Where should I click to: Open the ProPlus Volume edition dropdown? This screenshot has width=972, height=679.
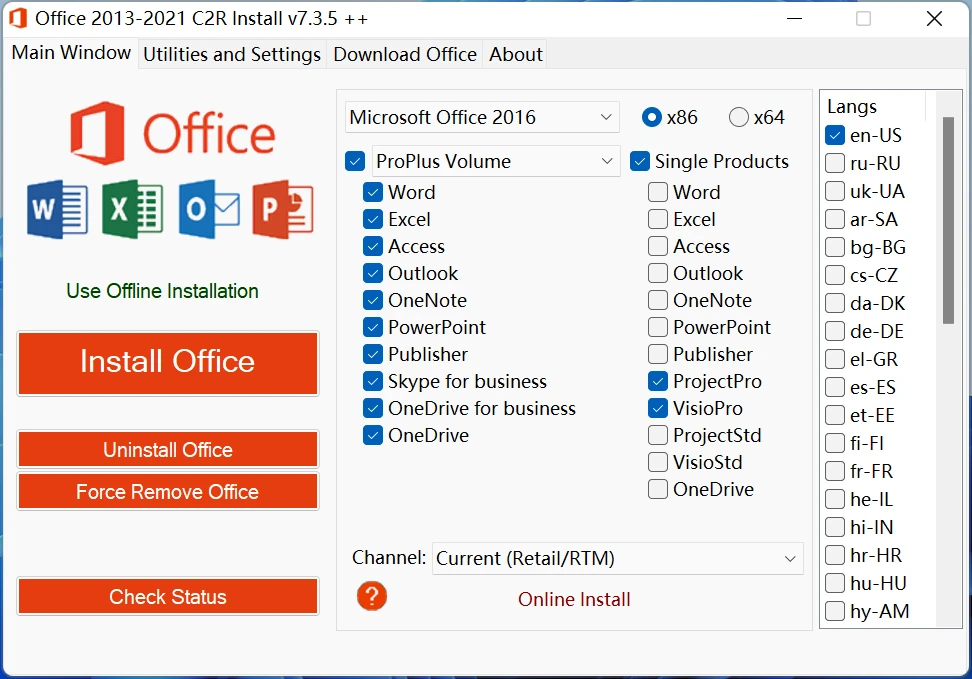pos(496,161)
